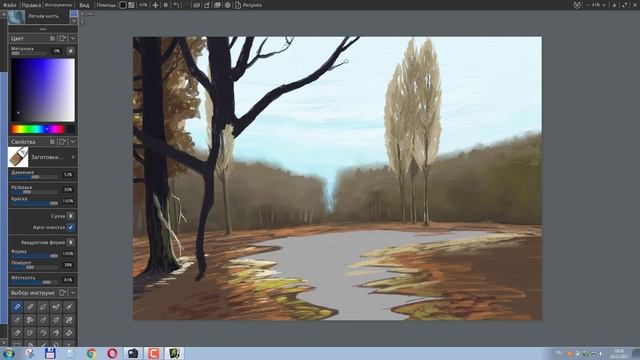Click the Металлик slider
Image resolution: width=640 pixels, height=360 pixels.
tap(29, 53)
